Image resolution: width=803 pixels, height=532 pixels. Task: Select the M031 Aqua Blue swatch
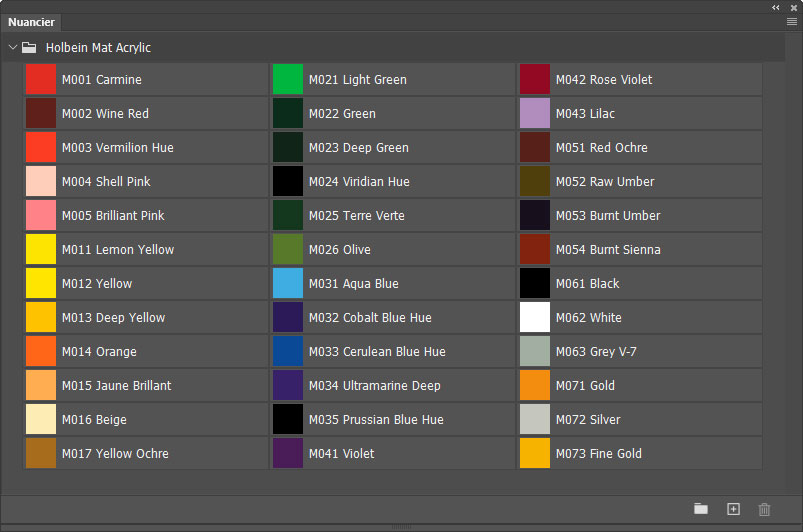point(288,283)
